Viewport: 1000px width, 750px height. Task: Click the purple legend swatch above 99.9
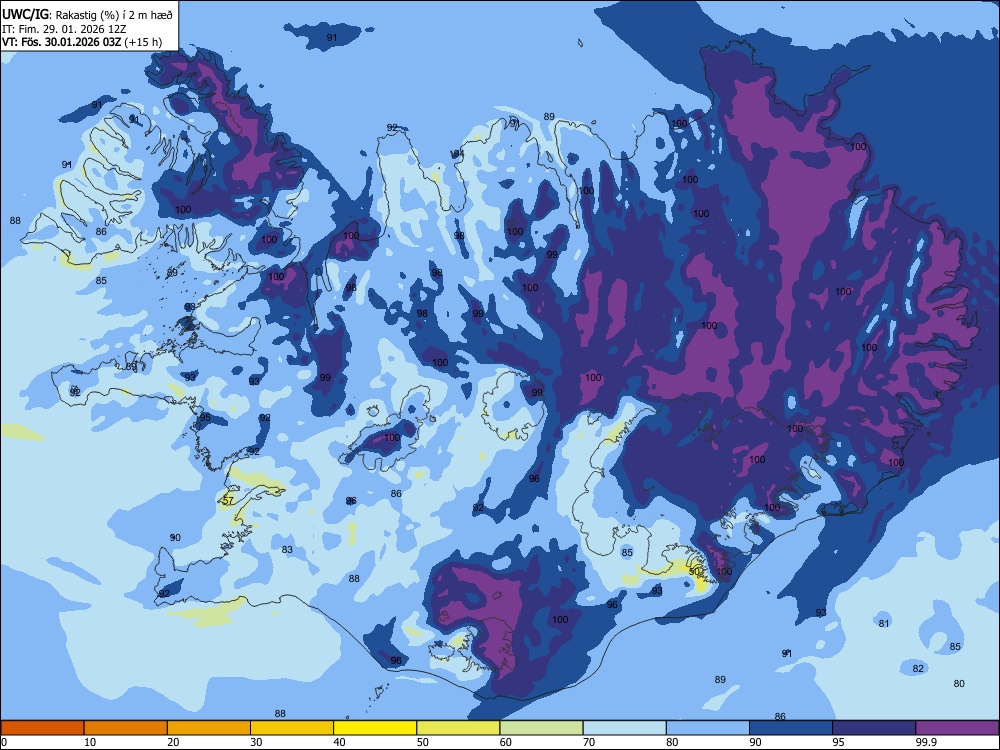(x=957, y=728)
